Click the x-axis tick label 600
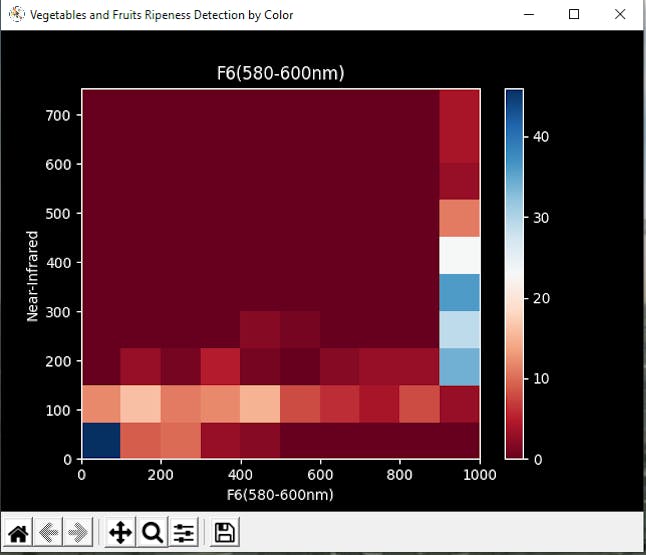 pyautogui.click(x=320, y=475)
